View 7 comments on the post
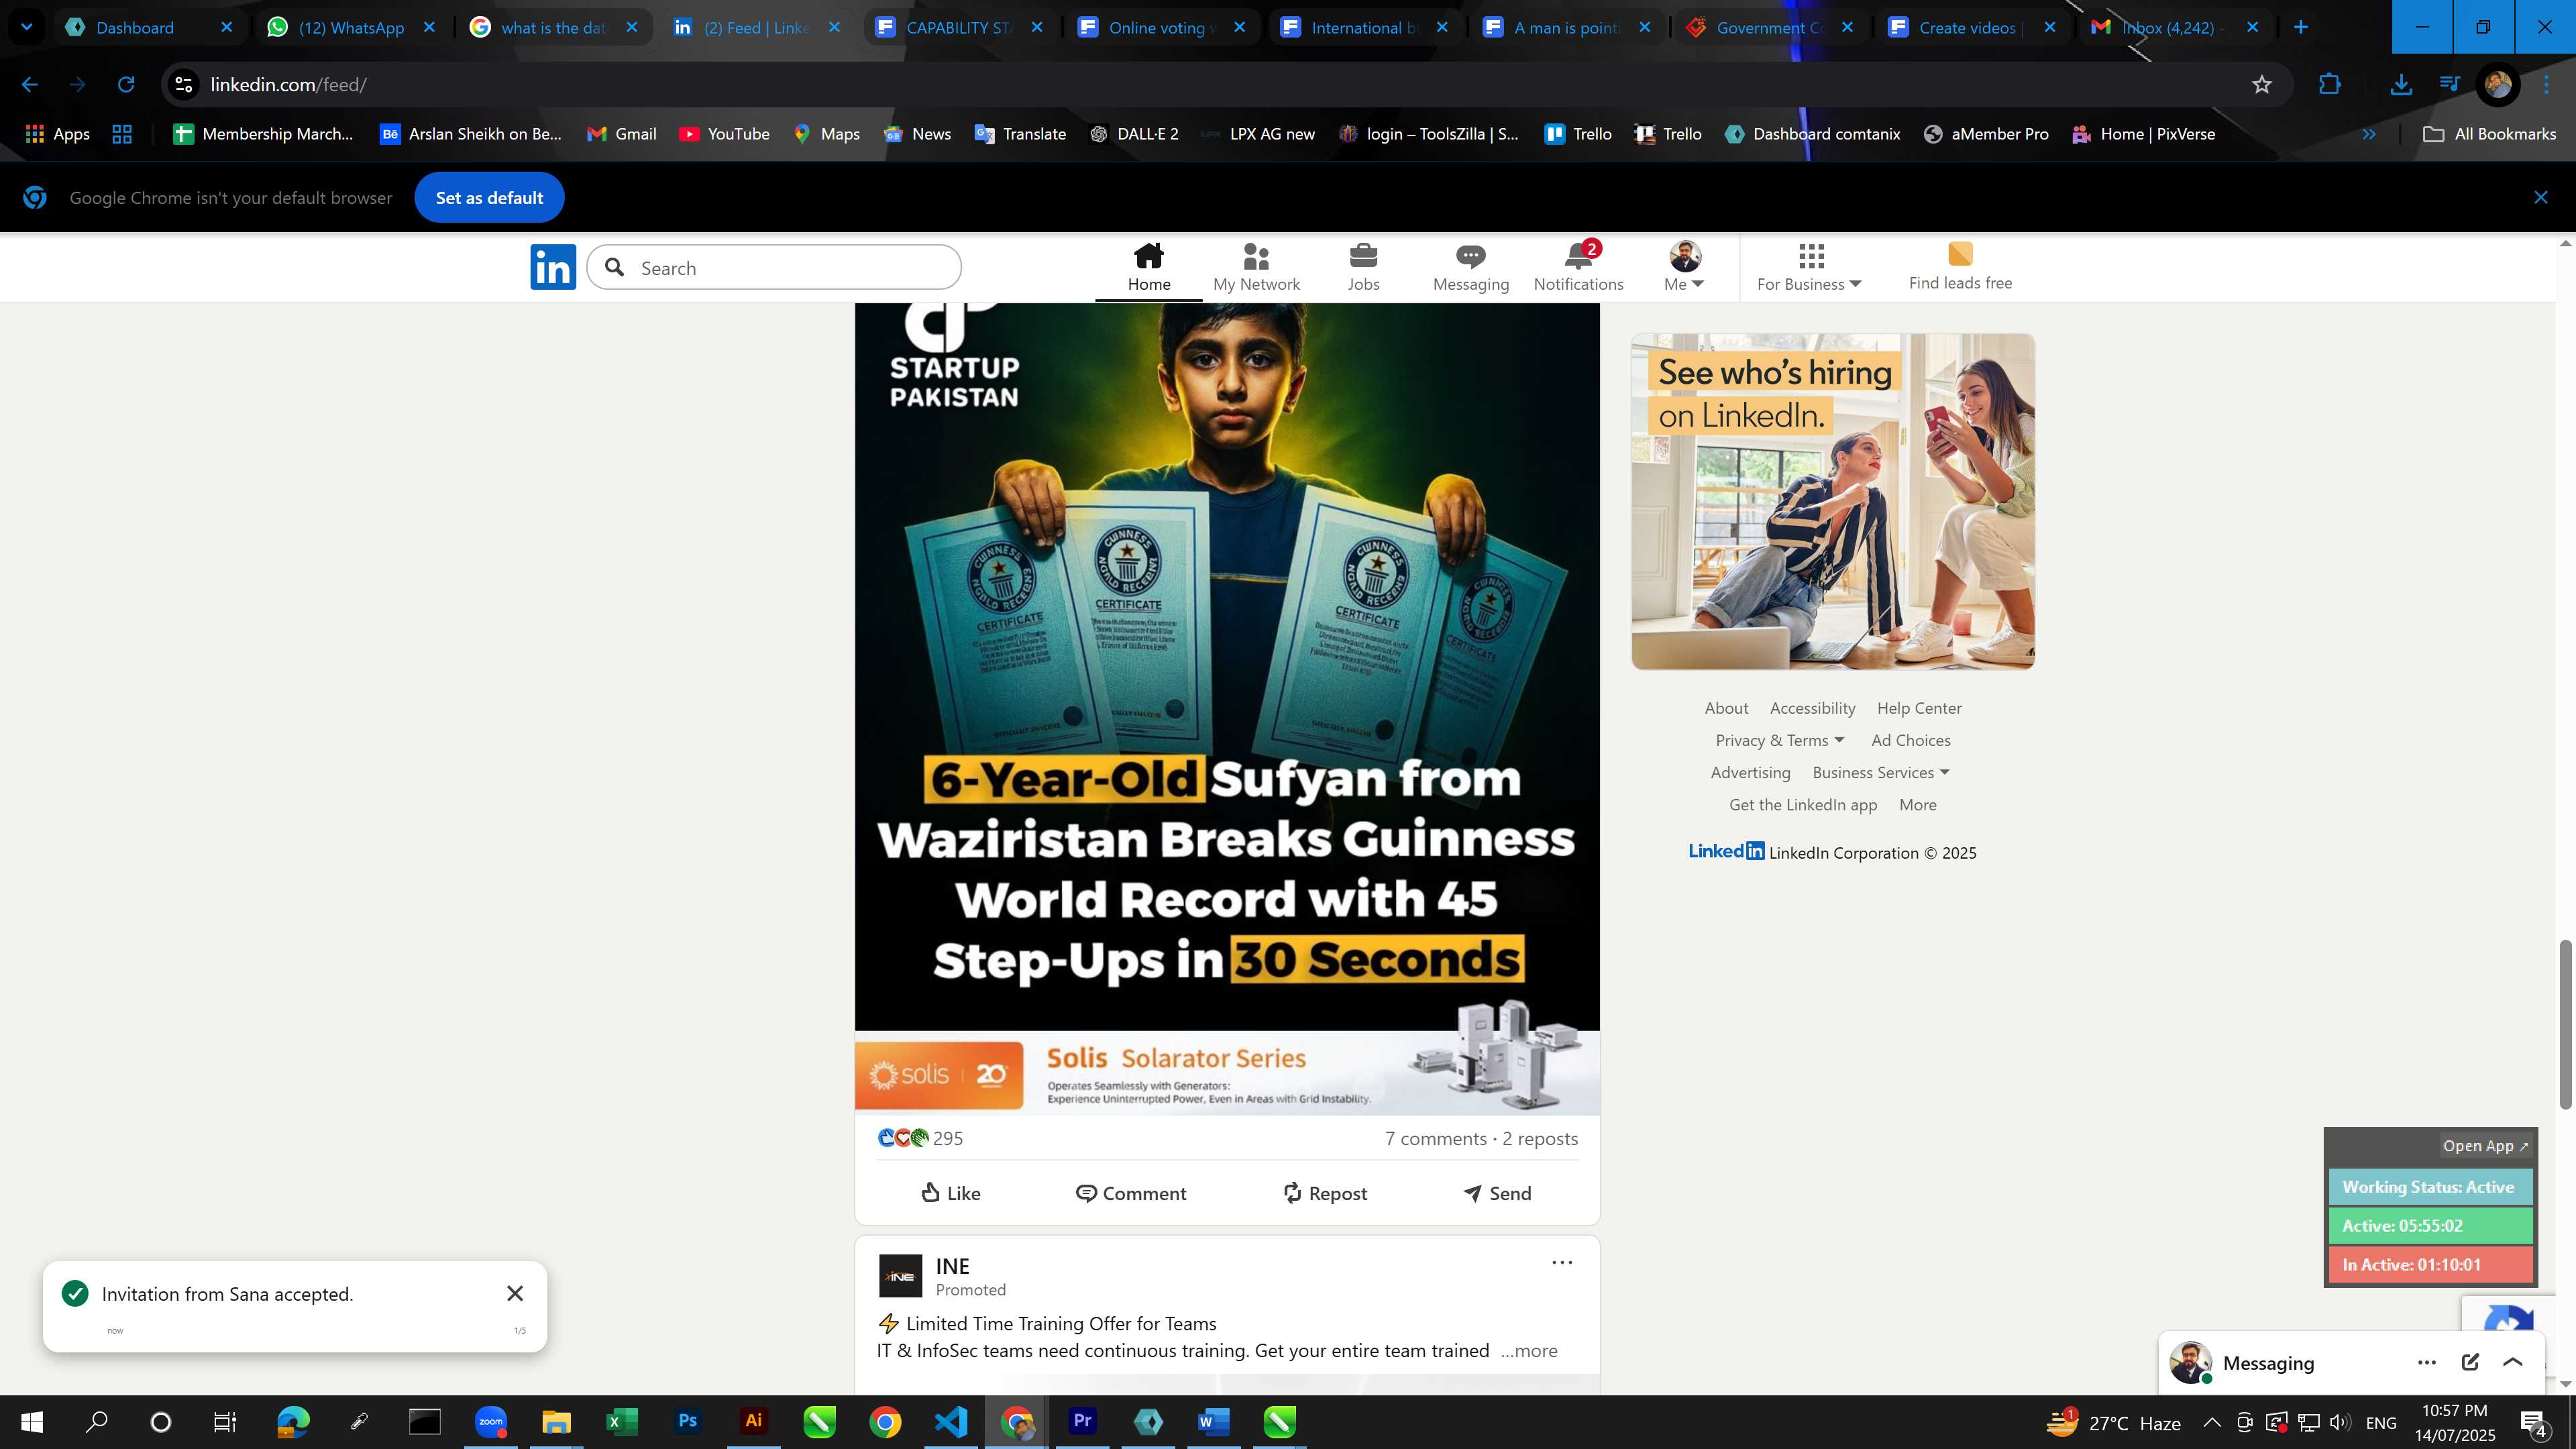 tap(1435, 1138)
